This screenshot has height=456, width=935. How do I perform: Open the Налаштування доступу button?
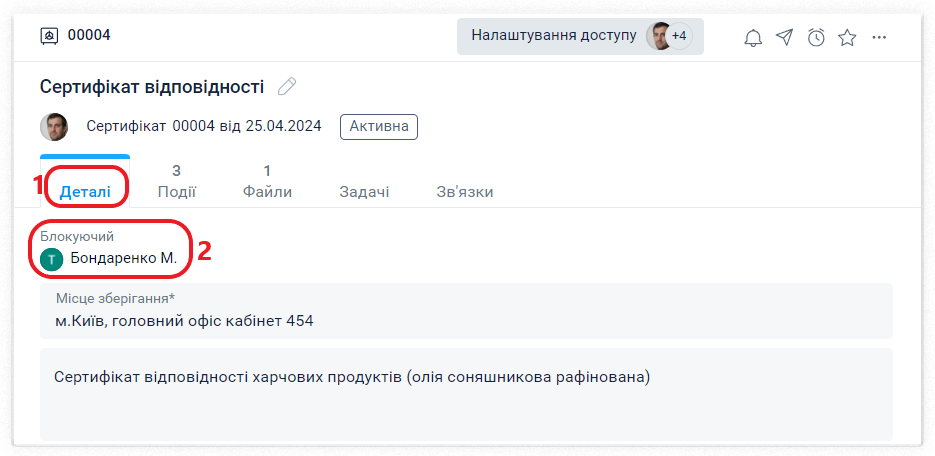click(553, 36)
